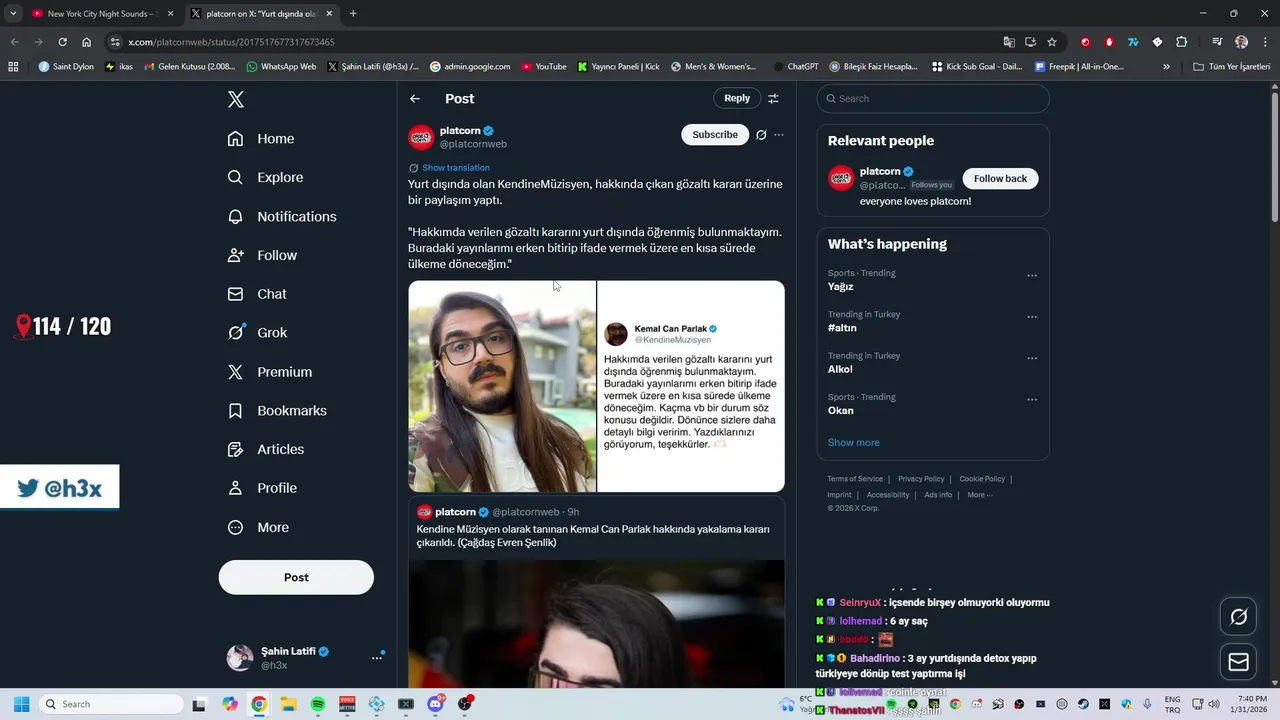Open options for the Alkol trend
This screenshot has height=720, width=1280.
[x=1032, y=358]
